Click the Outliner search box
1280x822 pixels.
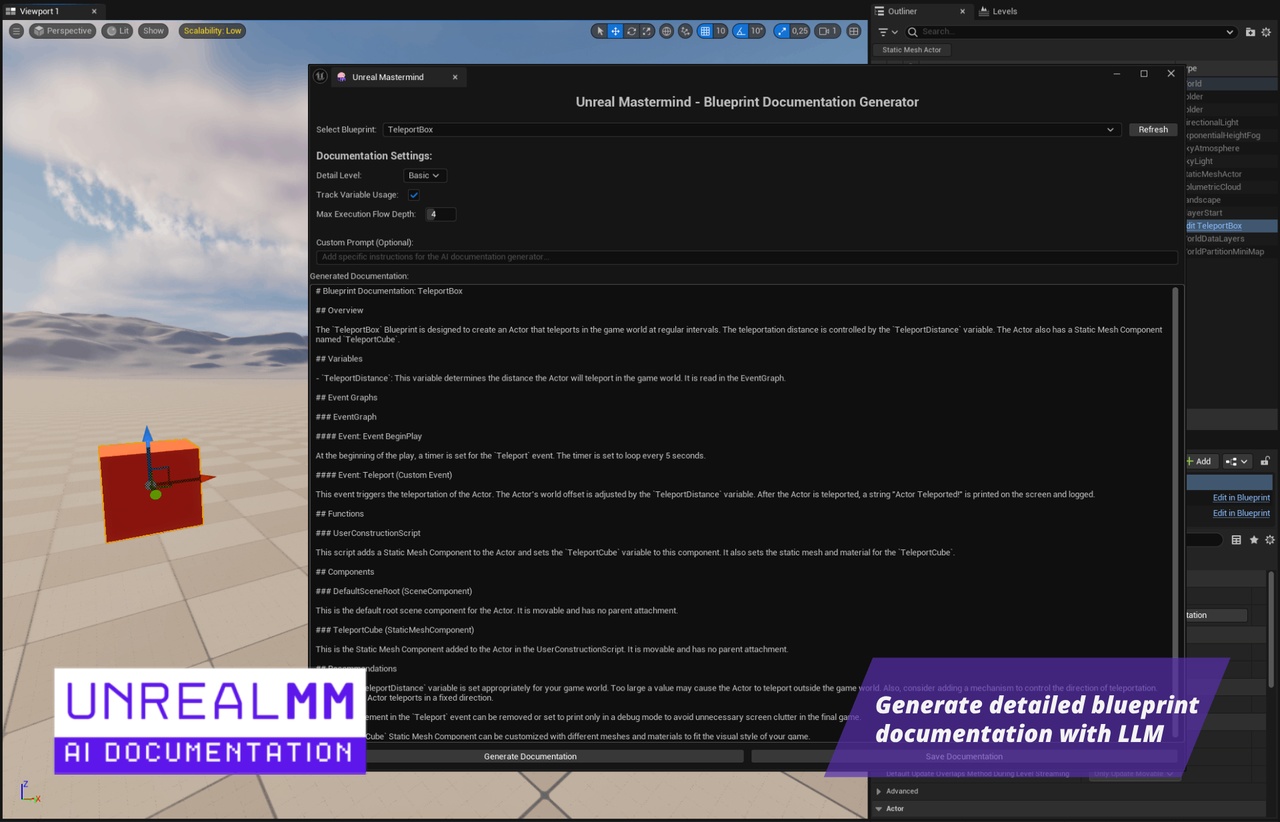click(x=1070, y=32)
